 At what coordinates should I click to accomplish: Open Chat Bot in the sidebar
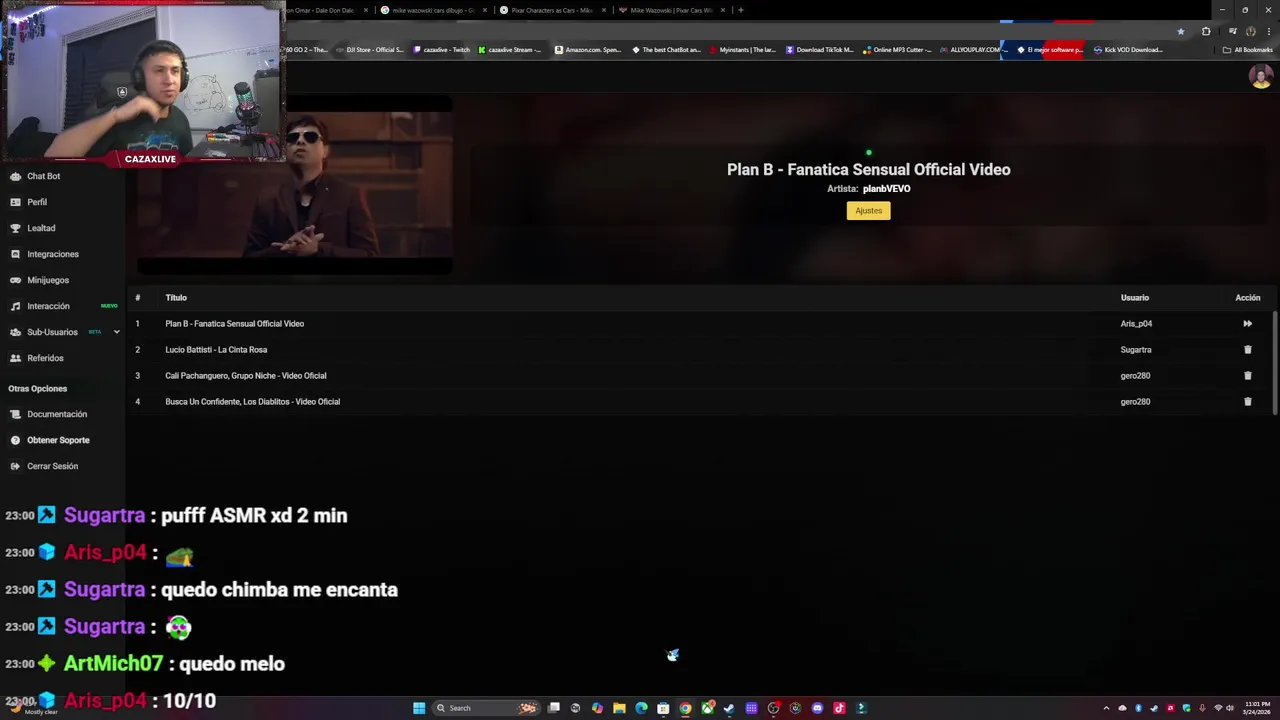pos(43,176)
